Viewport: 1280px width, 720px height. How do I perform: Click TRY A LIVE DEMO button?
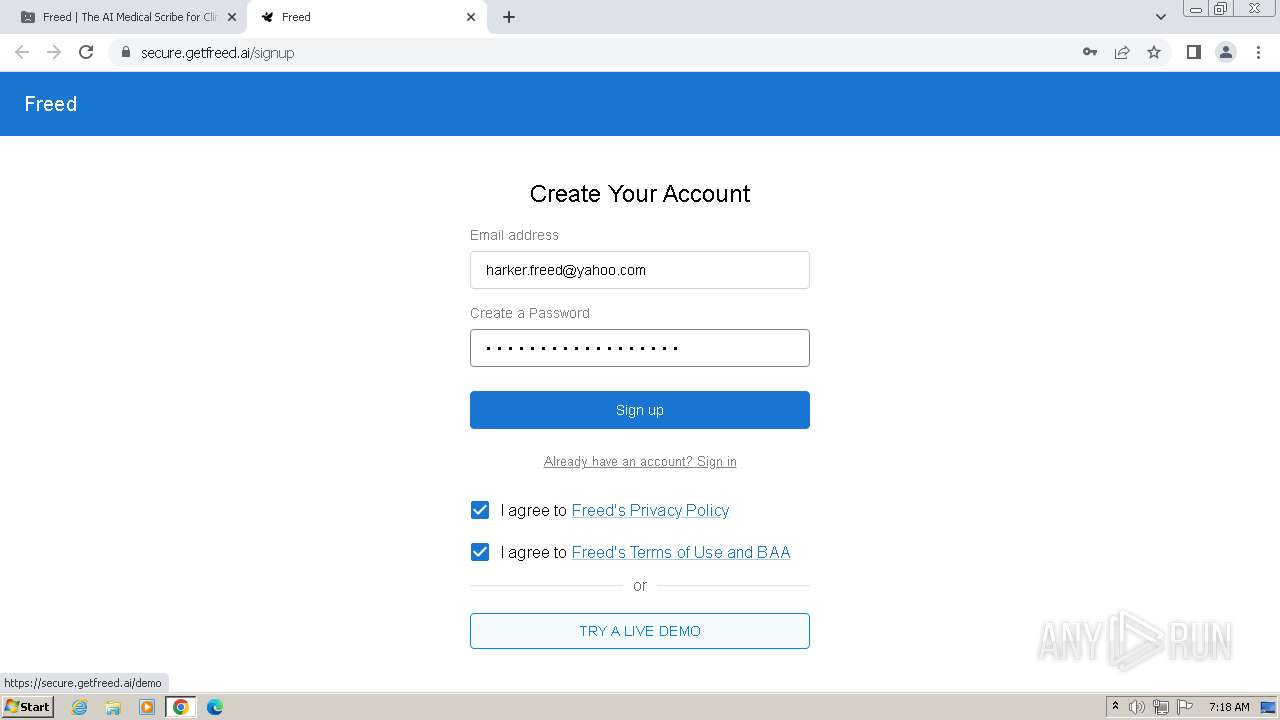click(x=640, y=631)
